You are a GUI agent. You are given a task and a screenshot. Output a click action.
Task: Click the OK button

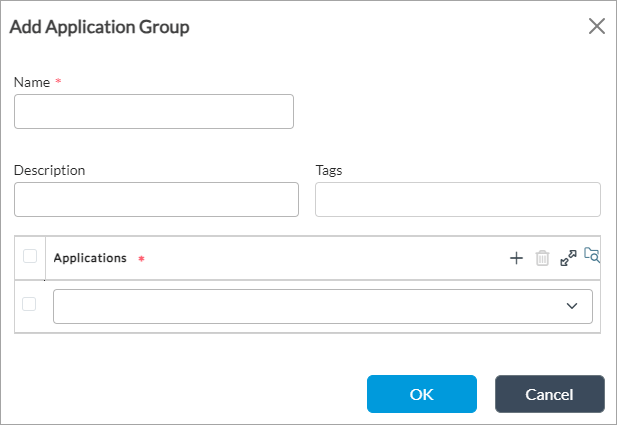(421, 394)
